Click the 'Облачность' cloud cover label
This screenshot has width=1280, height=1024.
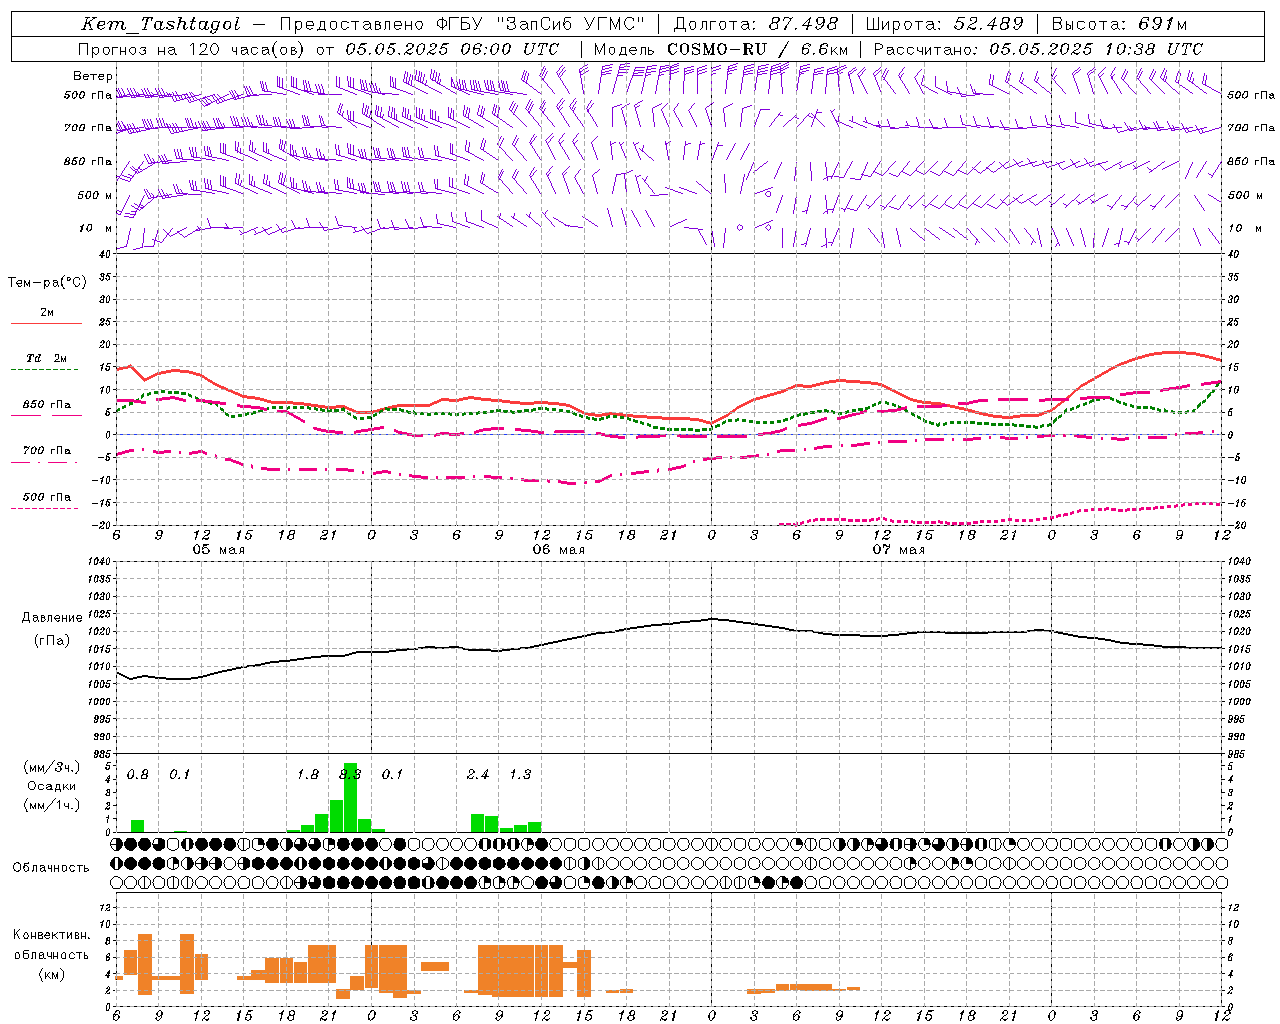point(51,868)
